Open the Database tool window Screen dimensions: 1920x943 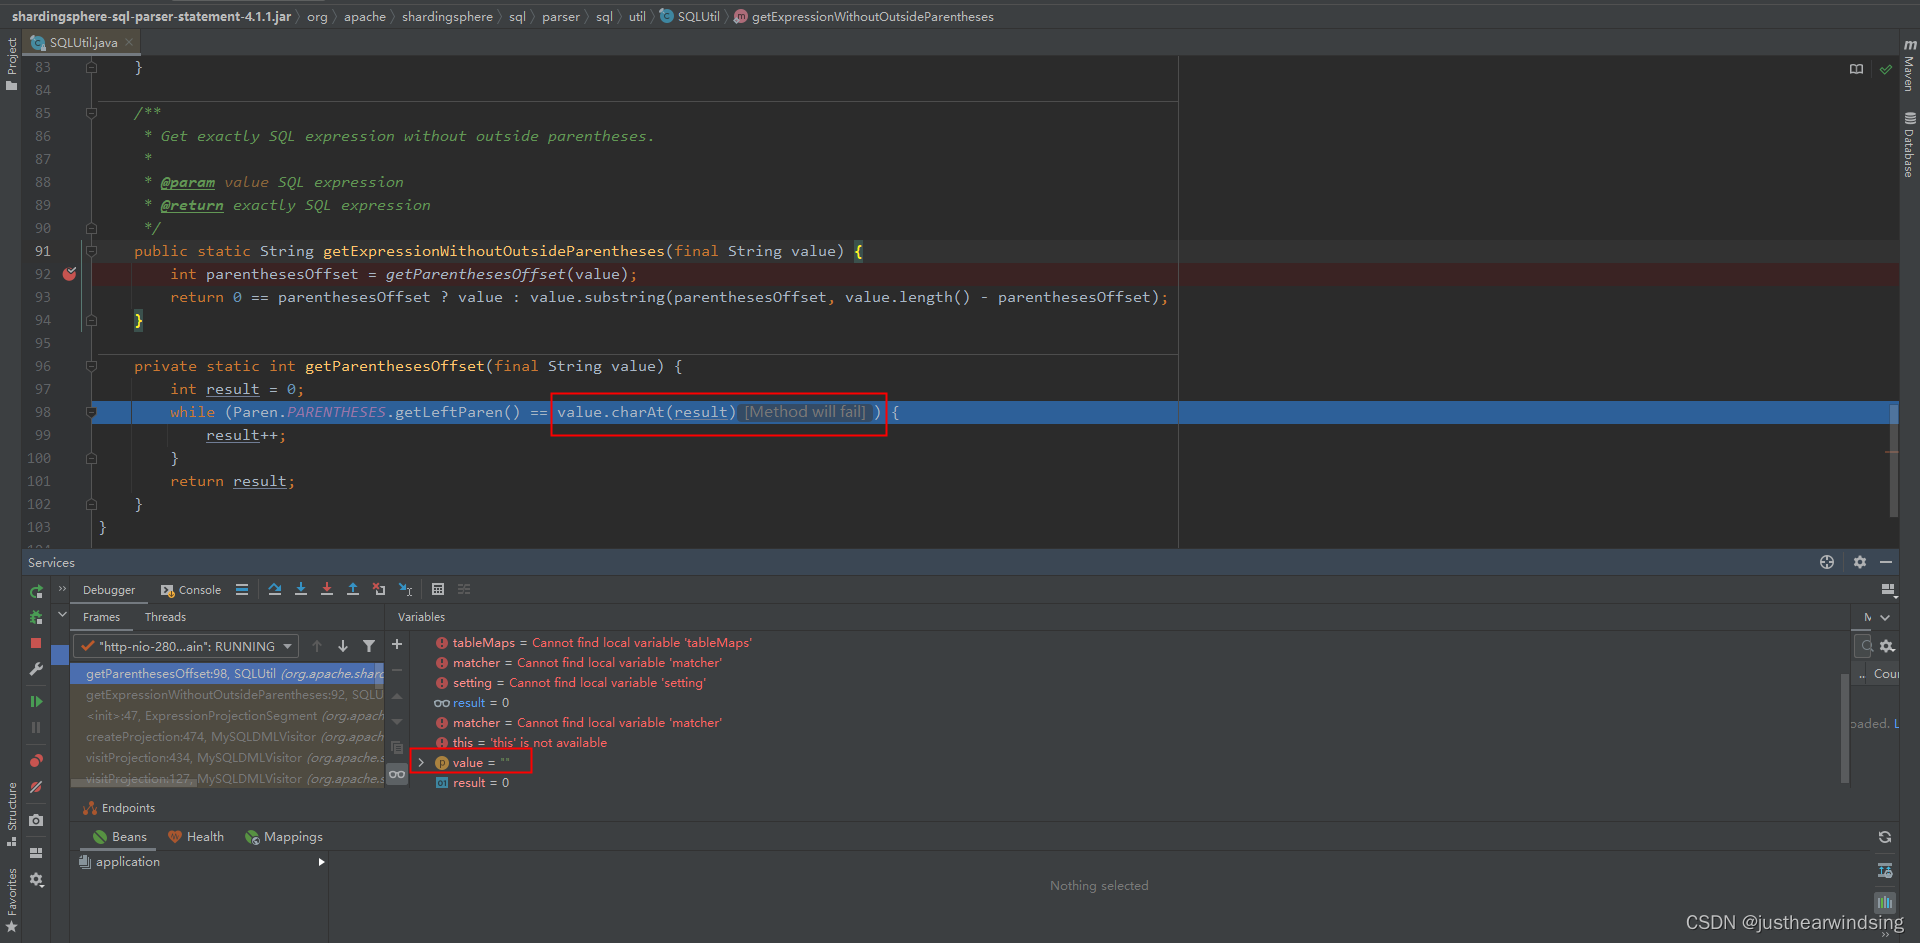[1909, 145]
